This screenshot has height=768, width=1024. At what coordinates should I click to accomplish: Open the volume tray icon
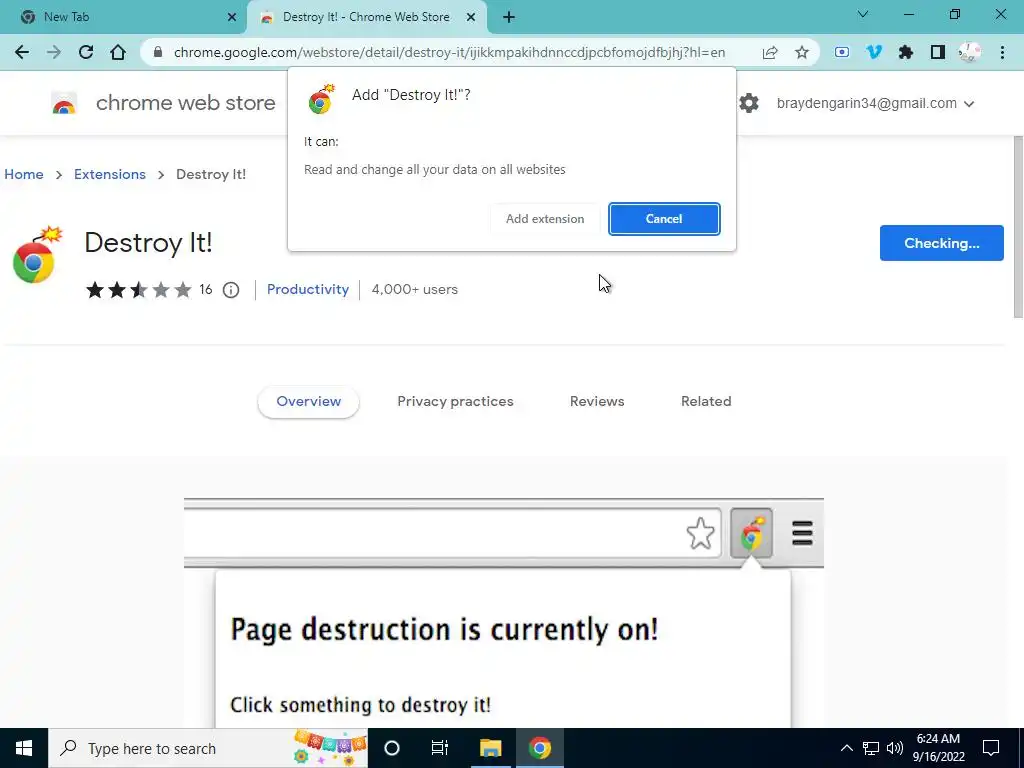tap(895, 748)
